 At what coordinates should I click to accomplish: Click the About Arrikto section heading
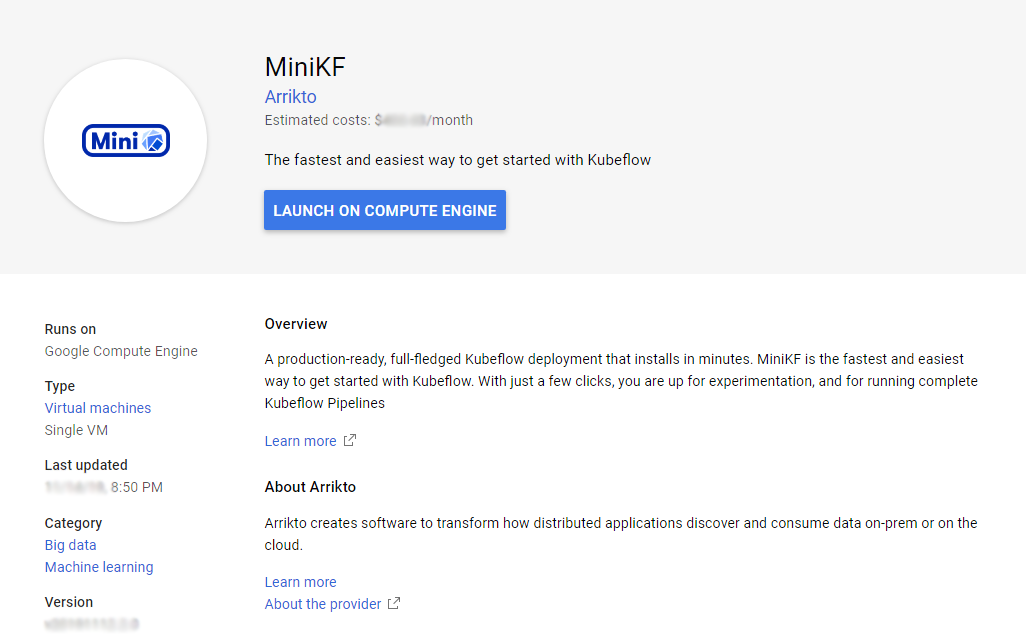point(310,487)
